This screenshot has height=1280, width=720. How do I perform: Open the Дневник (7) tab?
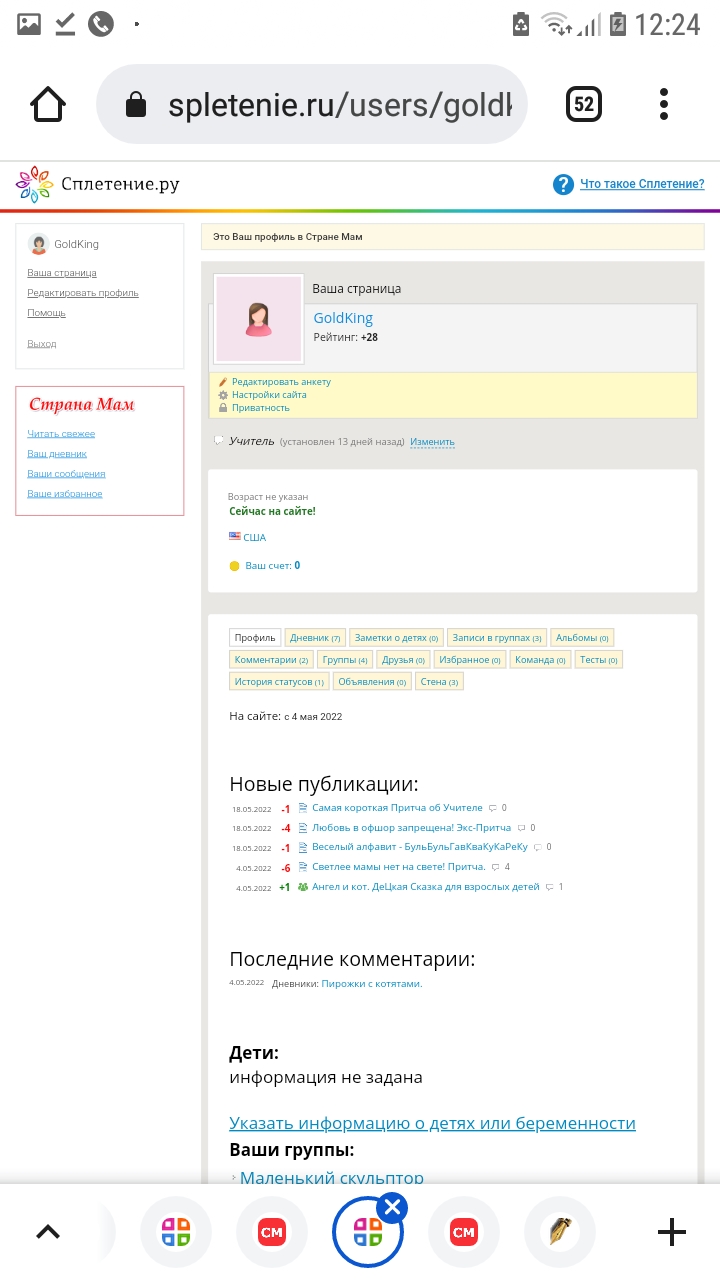[x=315, y=637]
